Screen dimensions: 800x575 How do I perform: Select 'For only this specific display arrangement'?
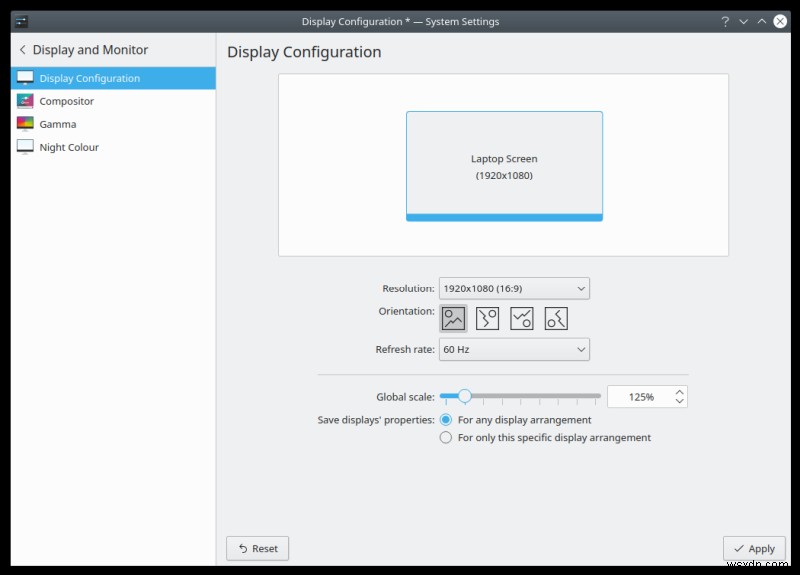click(x=446, y=437)
